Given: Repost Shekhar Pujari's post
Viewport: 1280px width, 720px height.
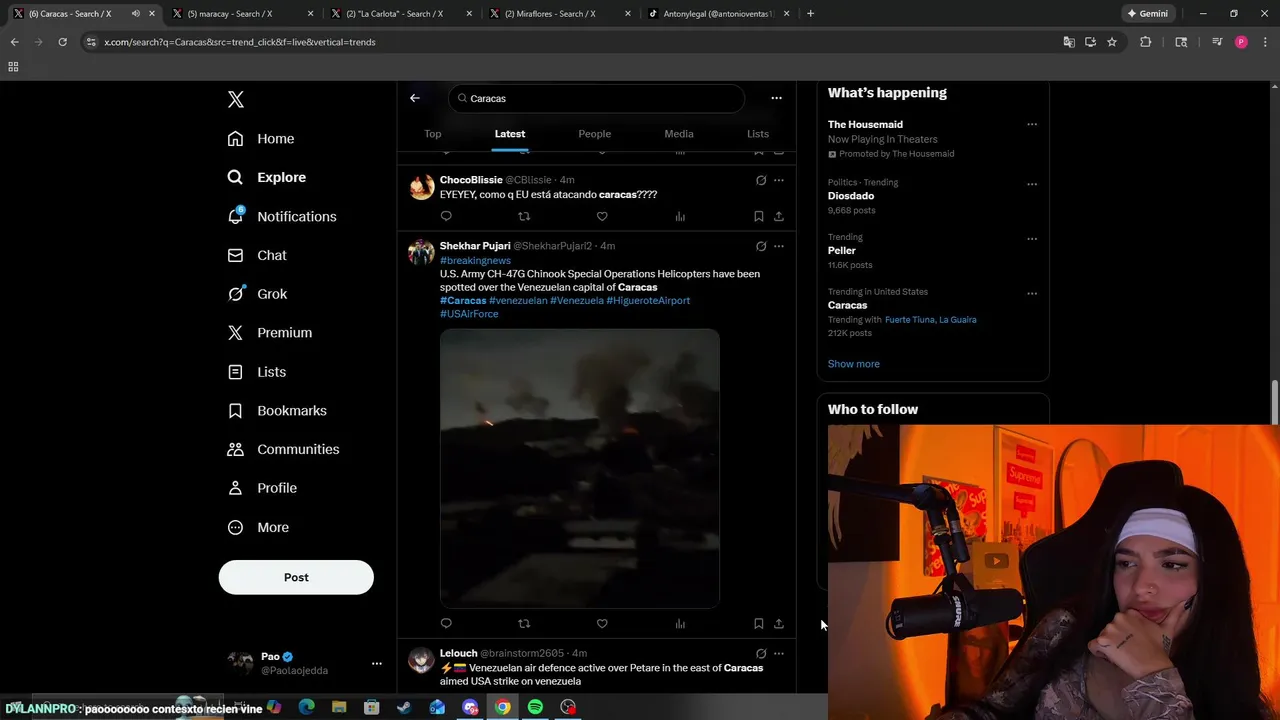Looking at the screenshot, I should coord(524,623).
